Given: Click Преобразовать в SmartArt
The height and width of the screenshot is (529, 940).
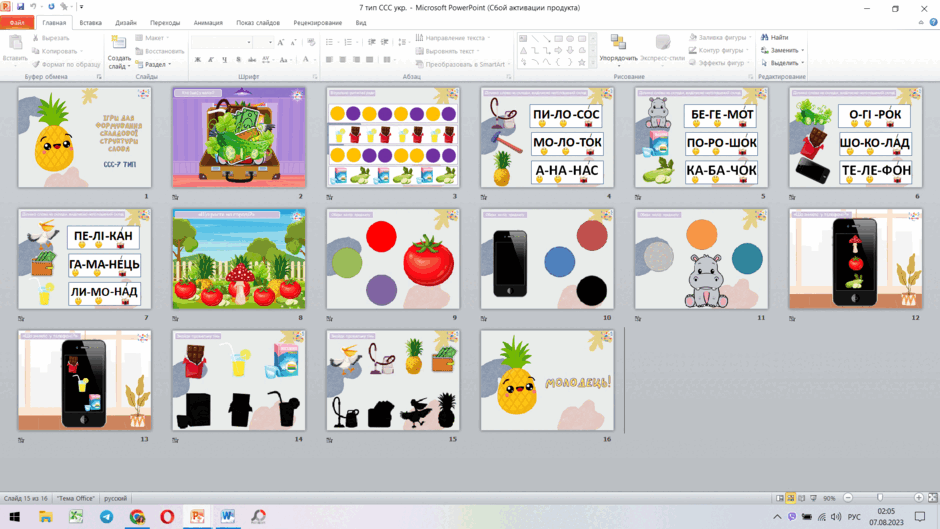Looking at the screenshot, I should tap(462, 64).
